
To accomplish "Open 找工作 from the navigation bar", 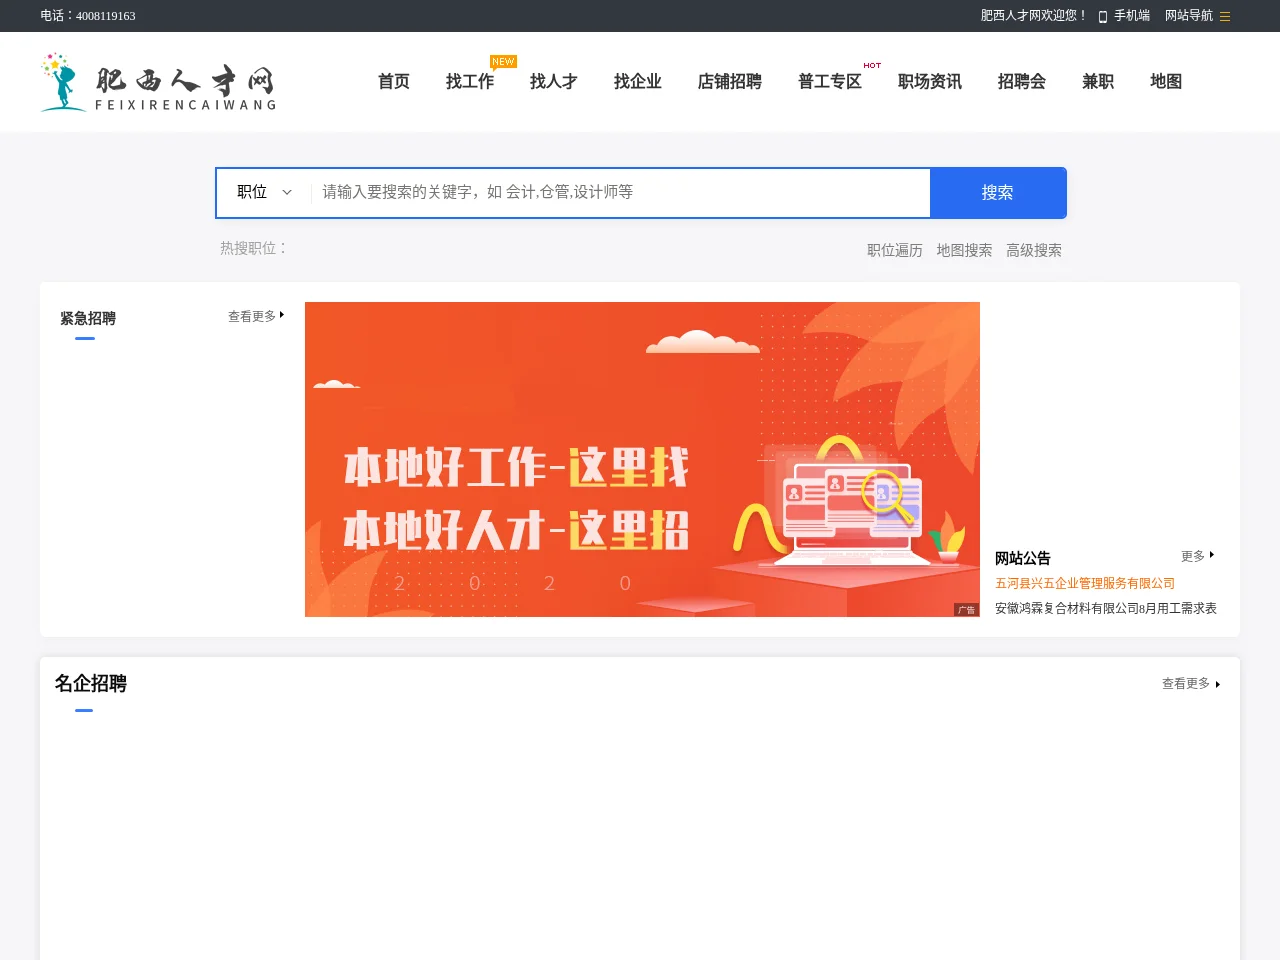I will (470, 82).
